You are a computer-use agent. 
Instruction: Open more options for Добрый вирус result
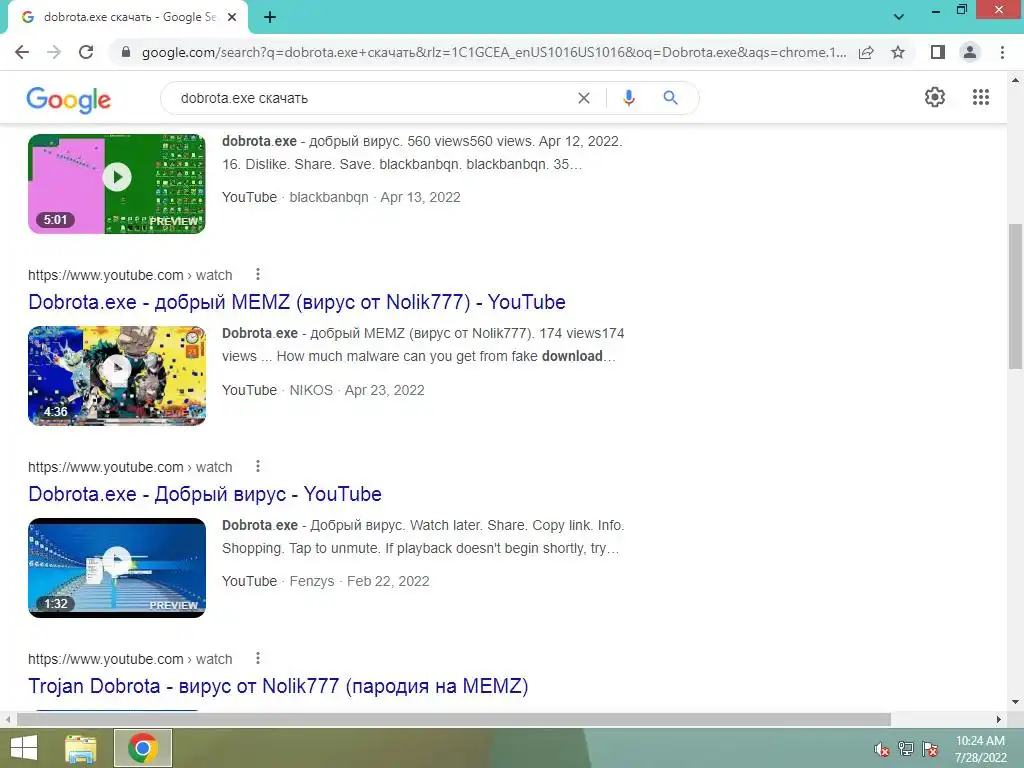click(x=258, y=466)
